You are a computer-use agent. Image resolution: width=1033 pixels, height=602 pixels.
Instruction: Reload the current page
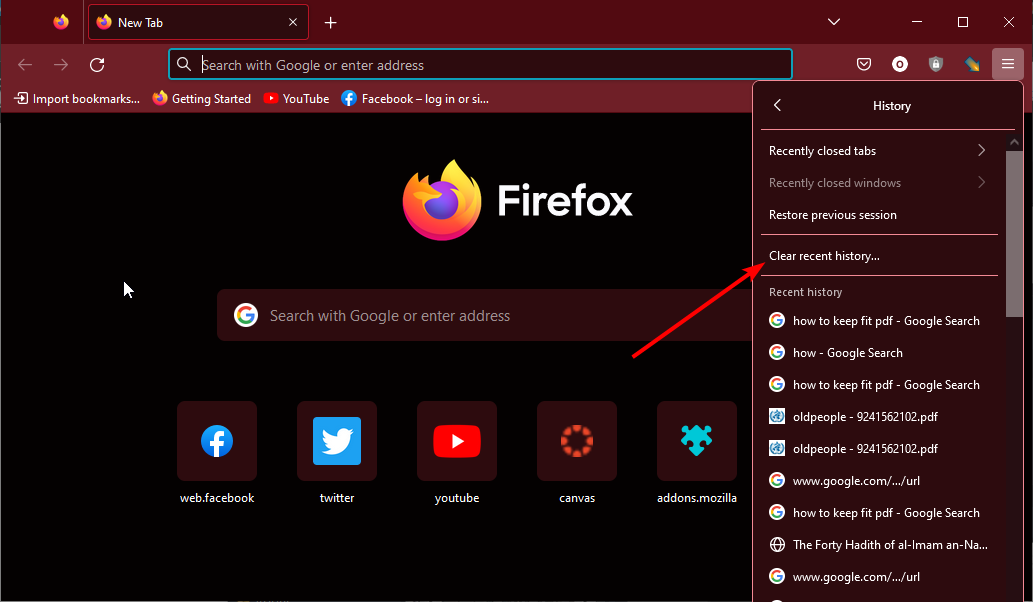[x=97, y=65]
